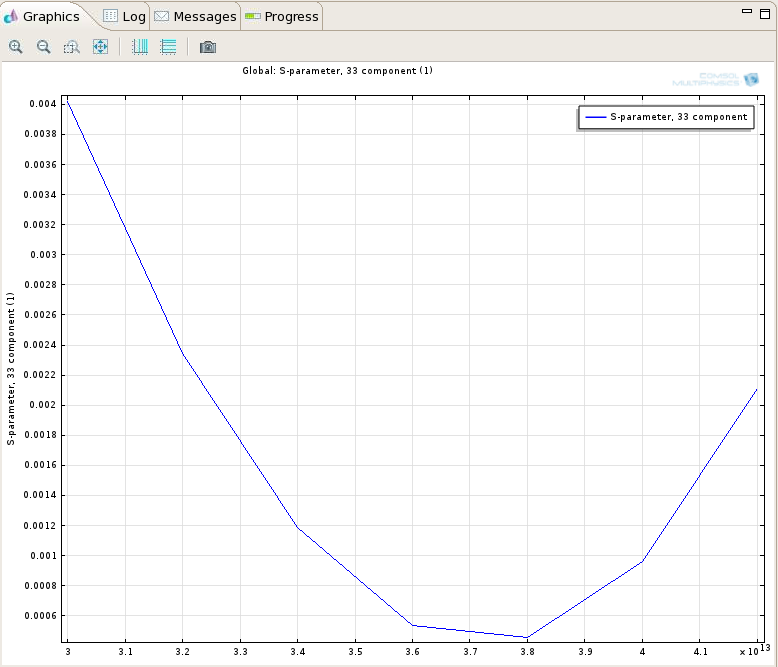Screen dimensions: 778x667
Task: Click the plot title Global: S-parameter
Action: click(337, 71)
